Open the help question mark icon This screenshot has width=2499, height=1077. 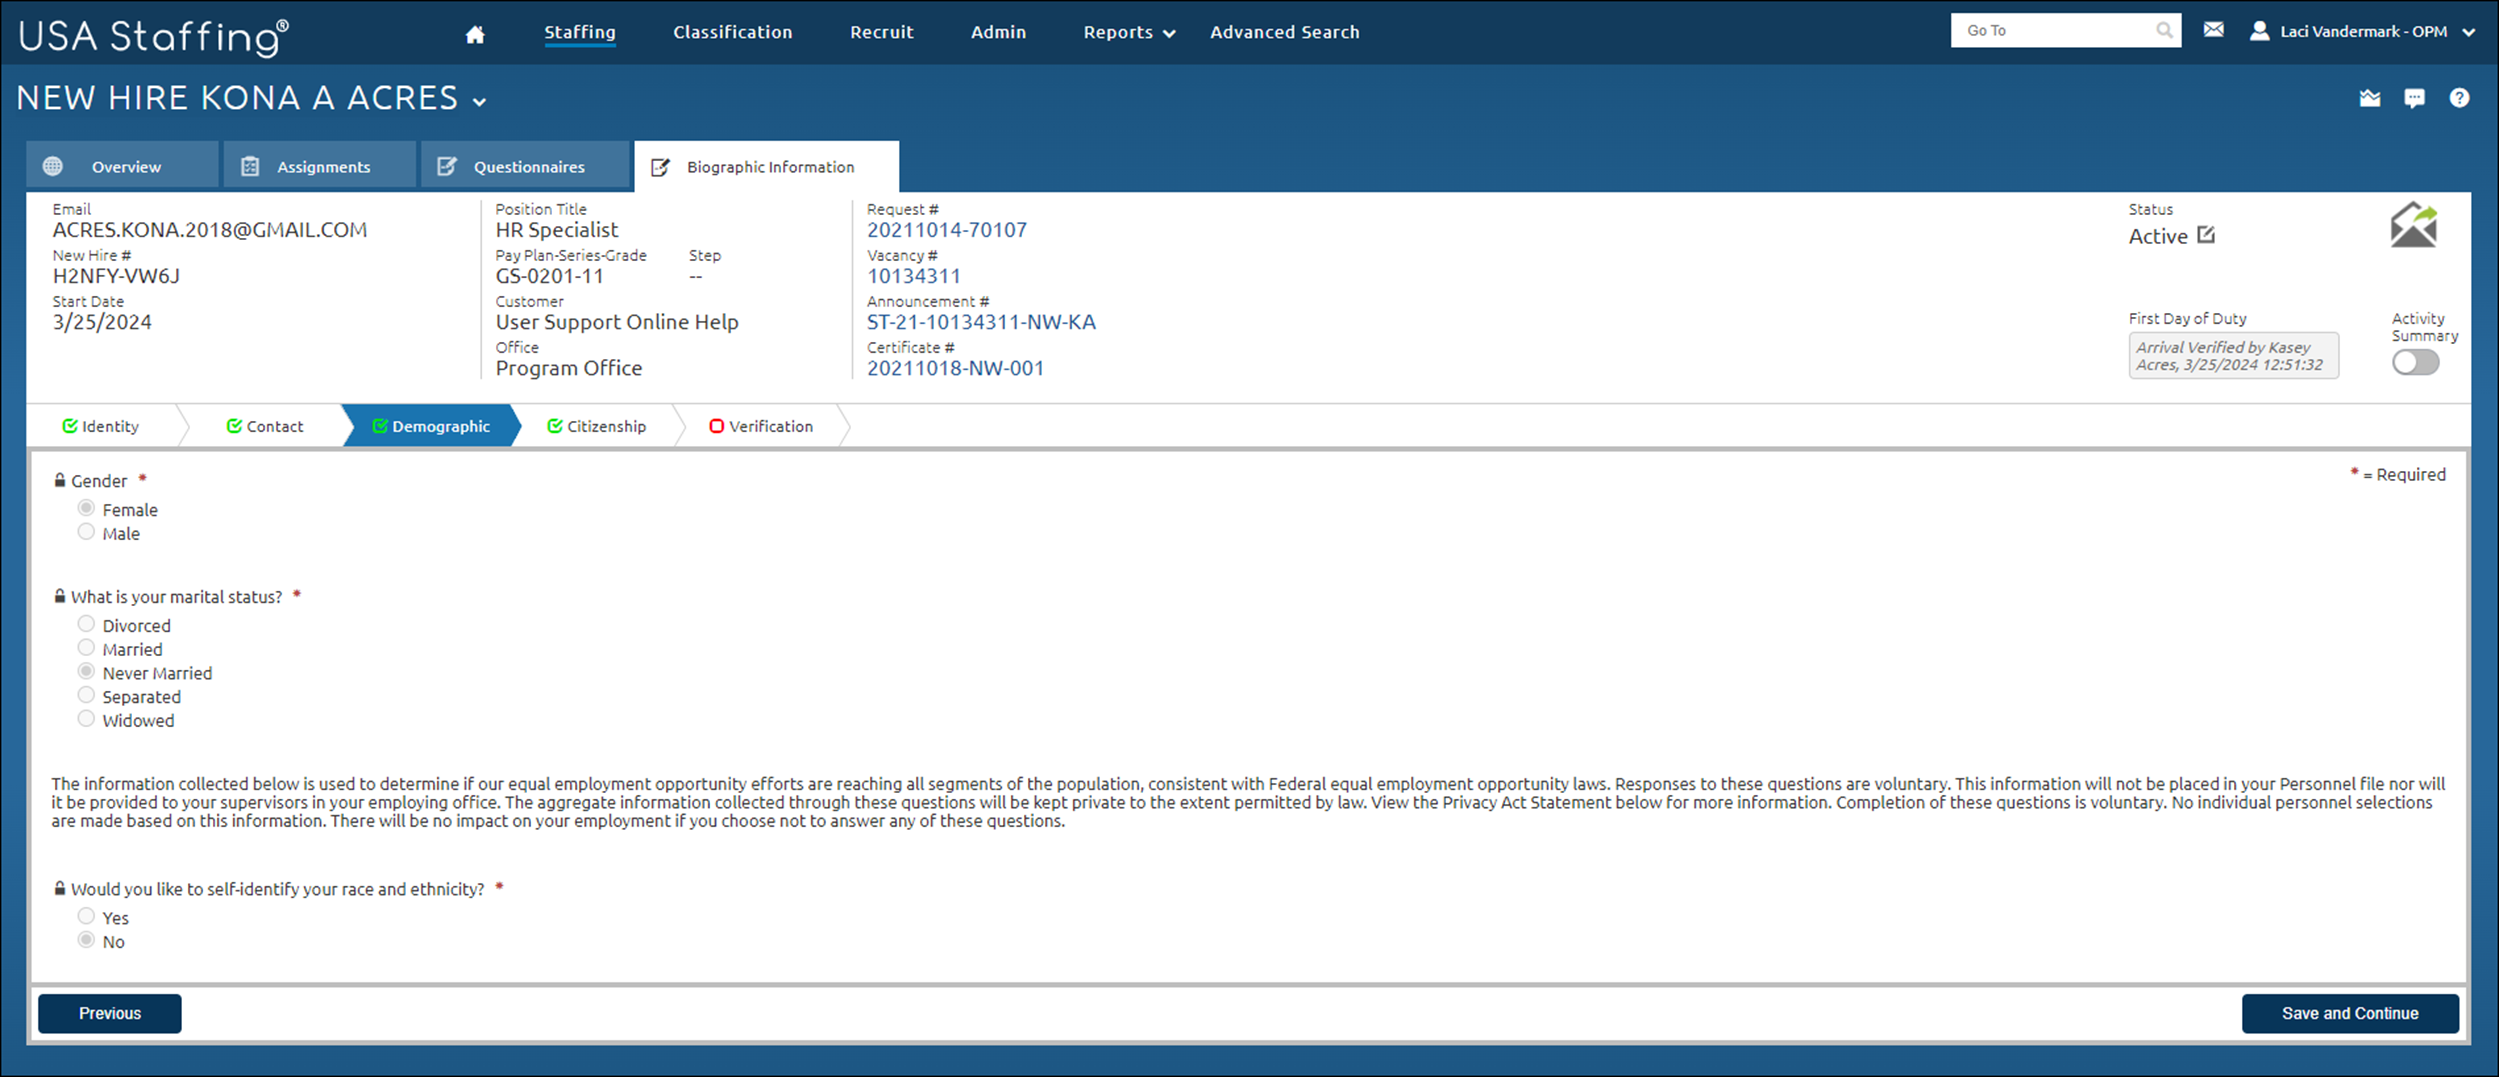[x=2459, y=98]
